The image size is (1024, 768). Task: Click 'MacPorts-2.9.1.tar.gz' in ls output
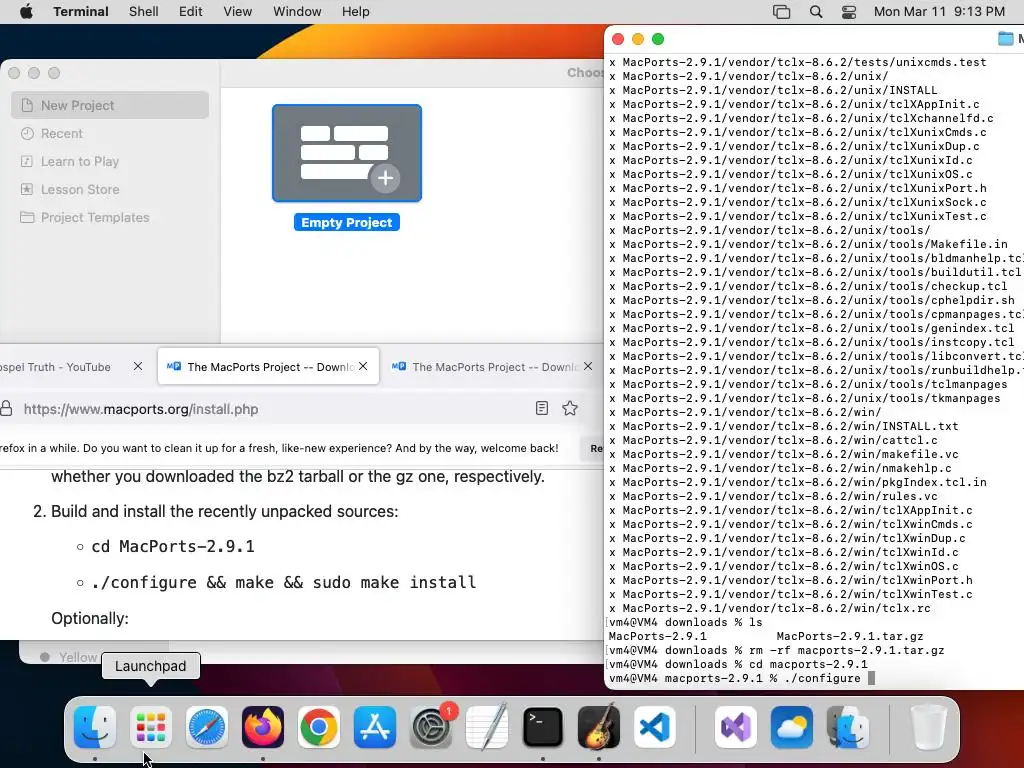pos(850,636)
